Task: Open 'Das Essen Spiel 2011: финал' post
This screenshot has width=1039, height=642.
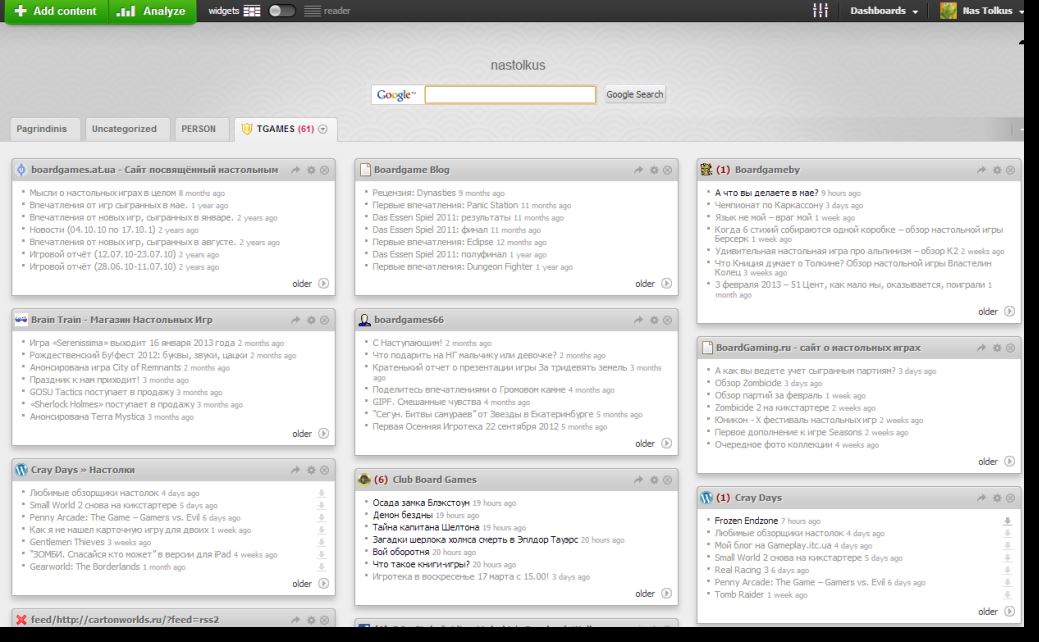Action: 430,230
